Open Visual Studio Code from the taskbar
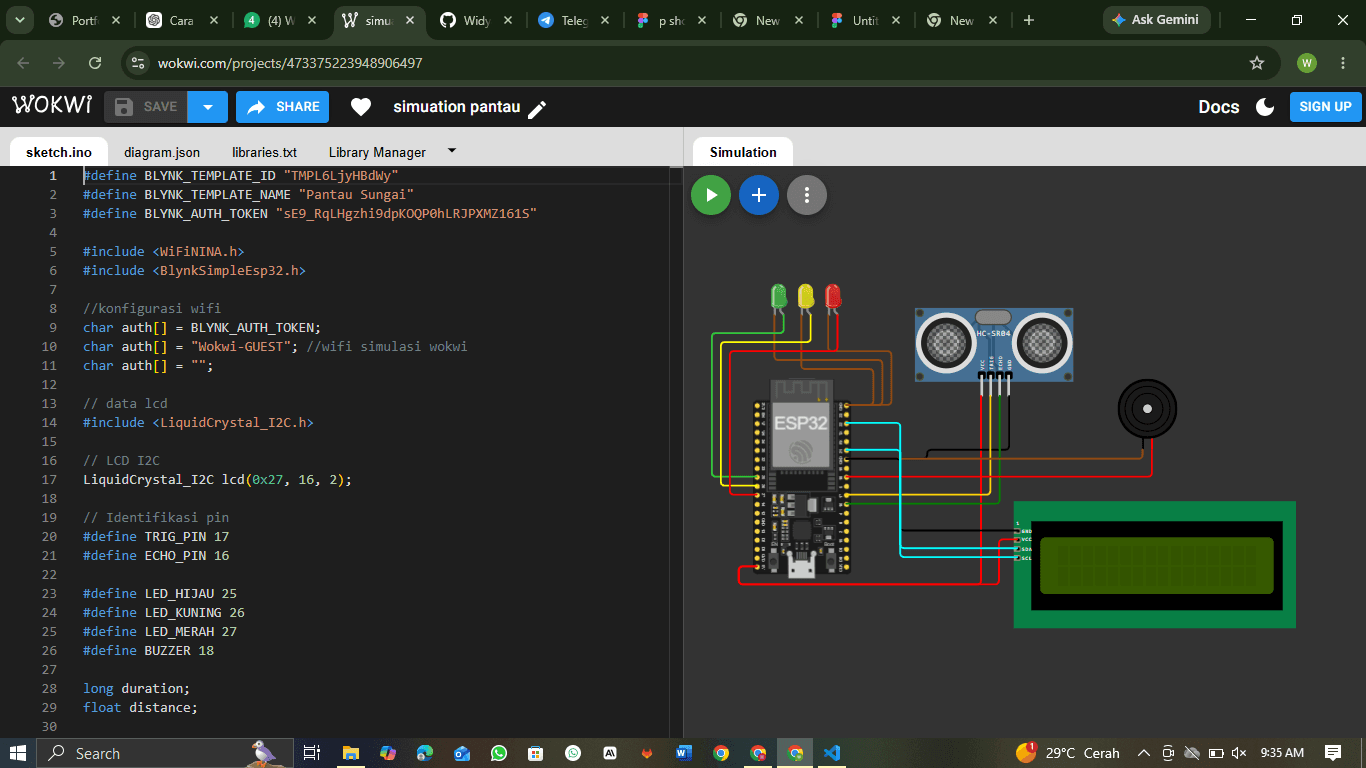Viewport: 1366px width, 768px height. 832,753
